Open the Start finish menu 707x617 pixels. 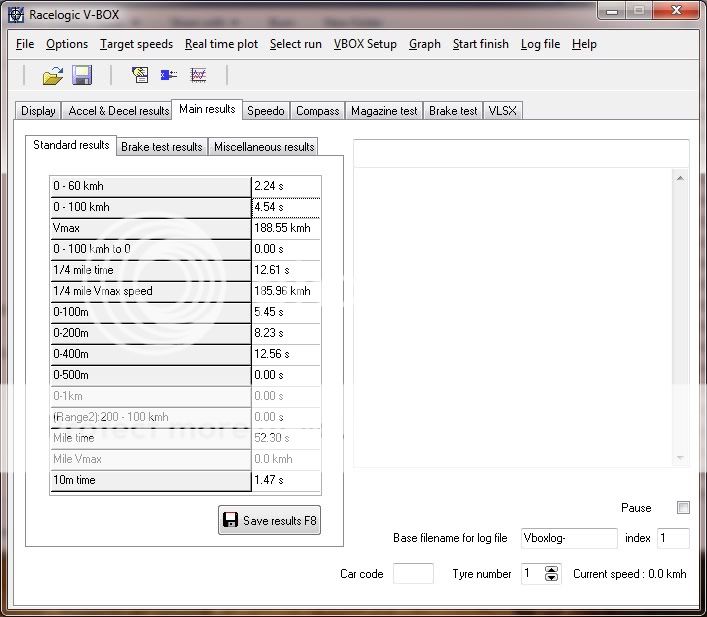tap(481, 44)
